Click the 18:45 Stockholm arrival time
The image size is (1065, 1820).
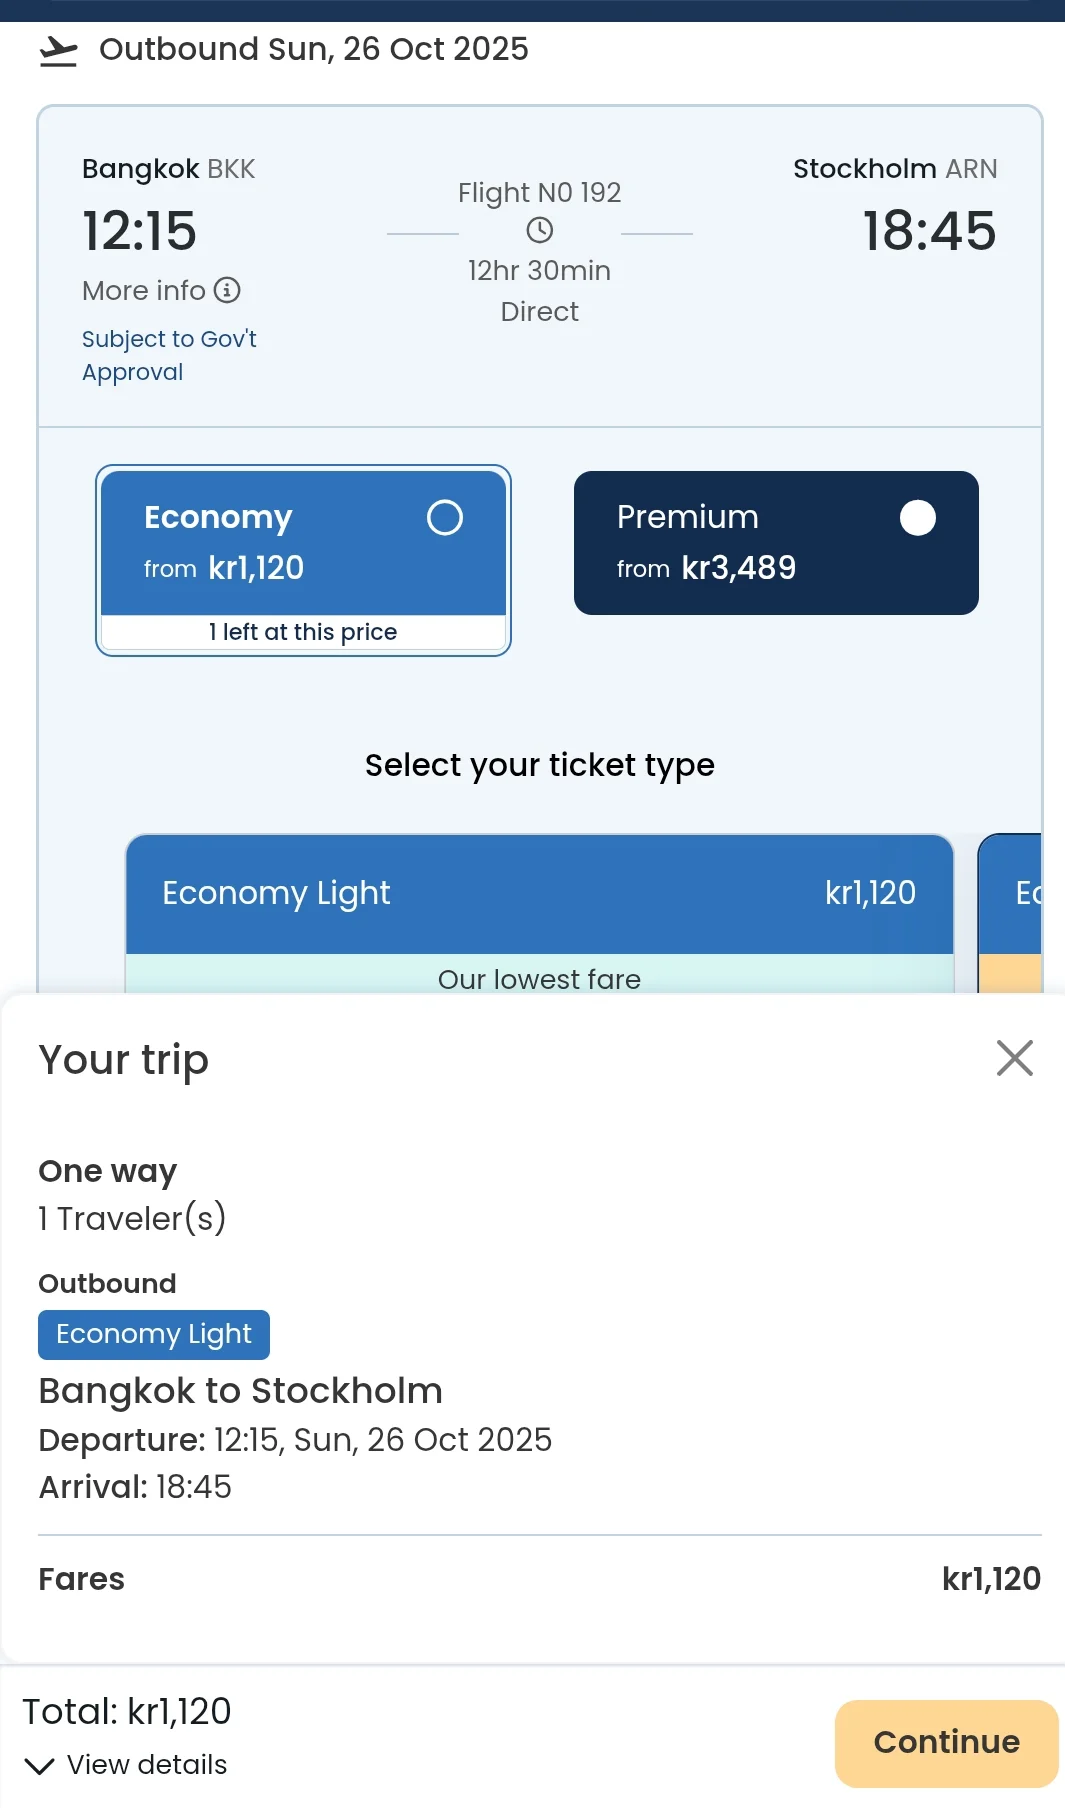click(x=929, y=231)
